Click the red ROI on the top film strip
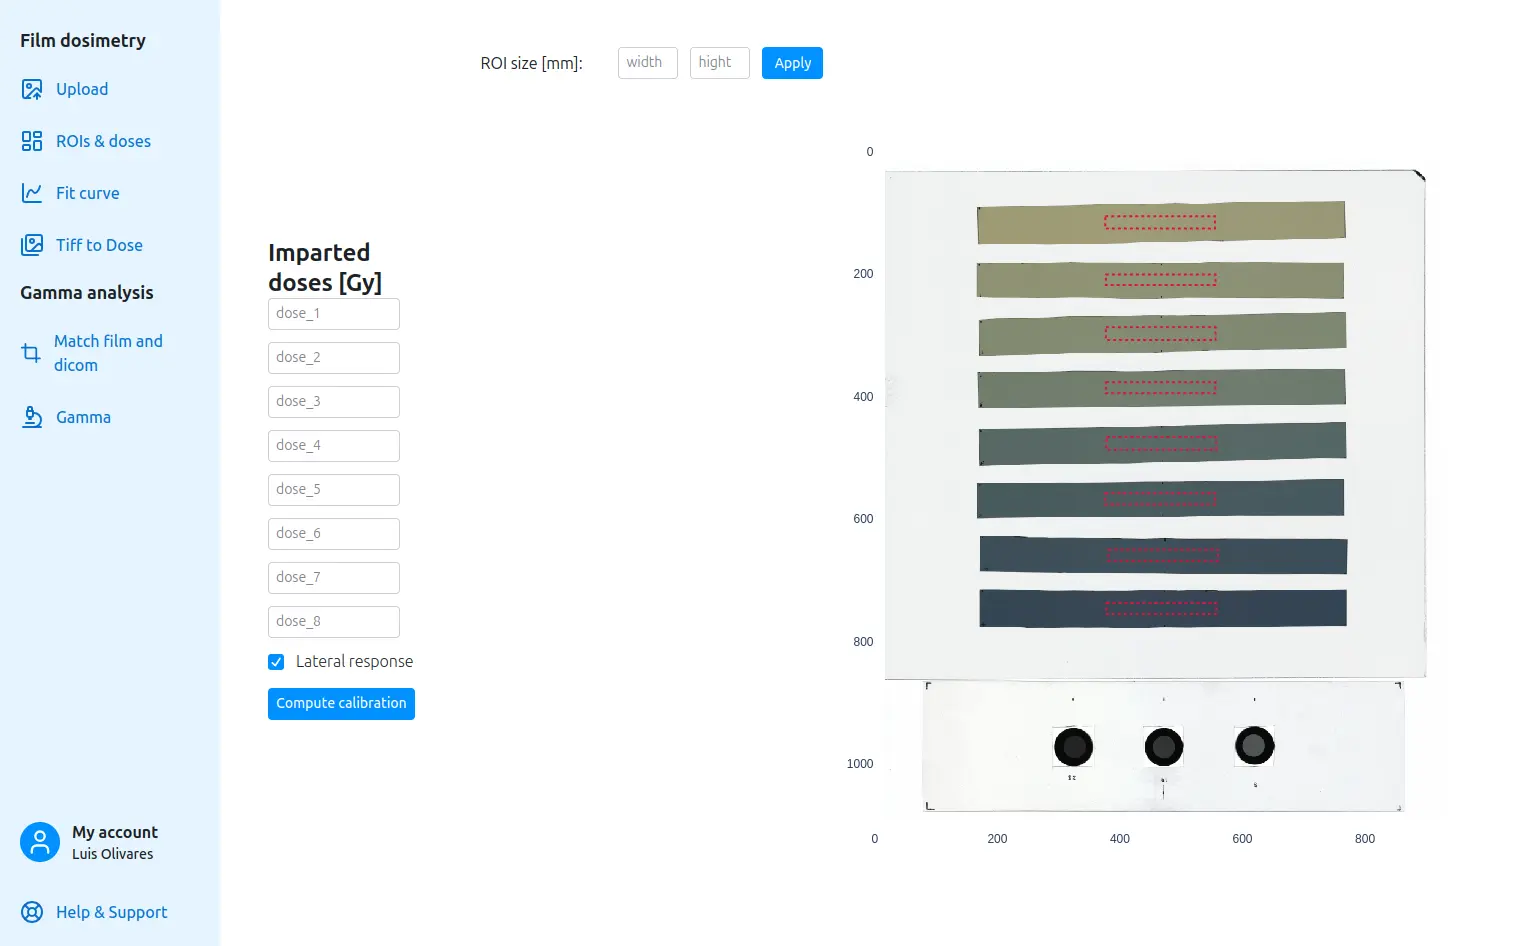 (x=1160, y=222)
